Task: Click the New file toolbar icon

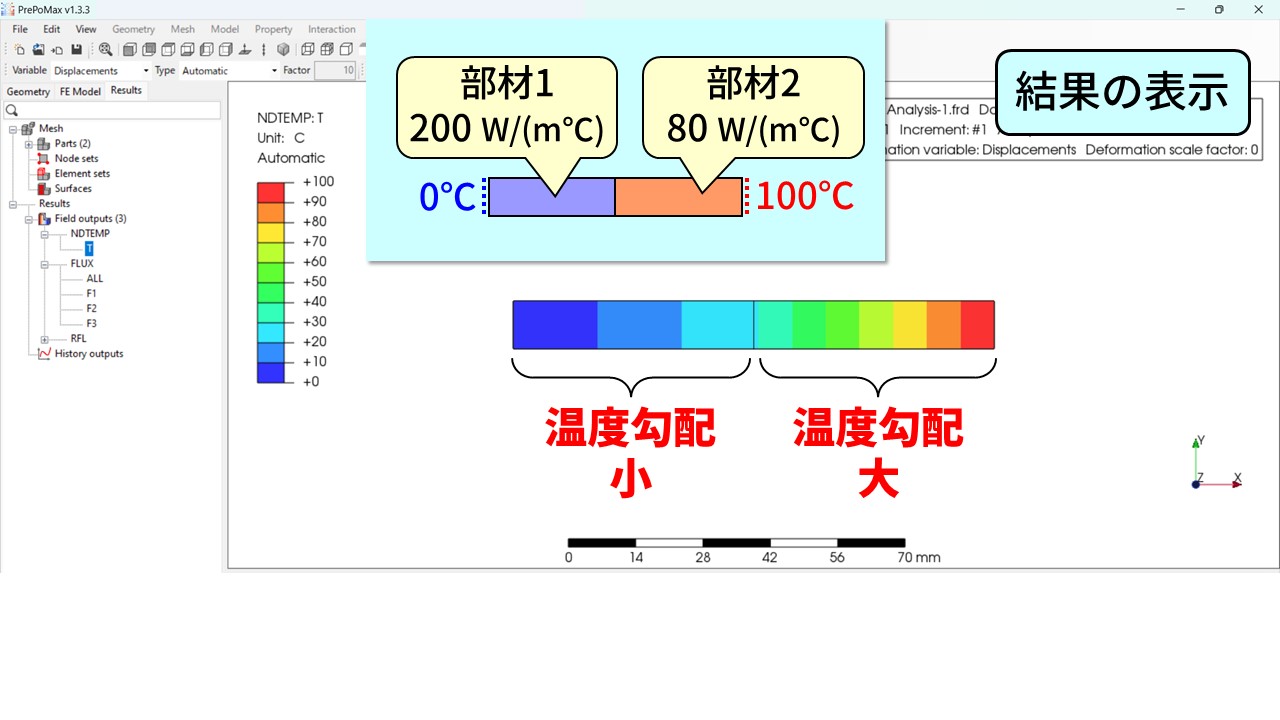Action: pos(20,50)
